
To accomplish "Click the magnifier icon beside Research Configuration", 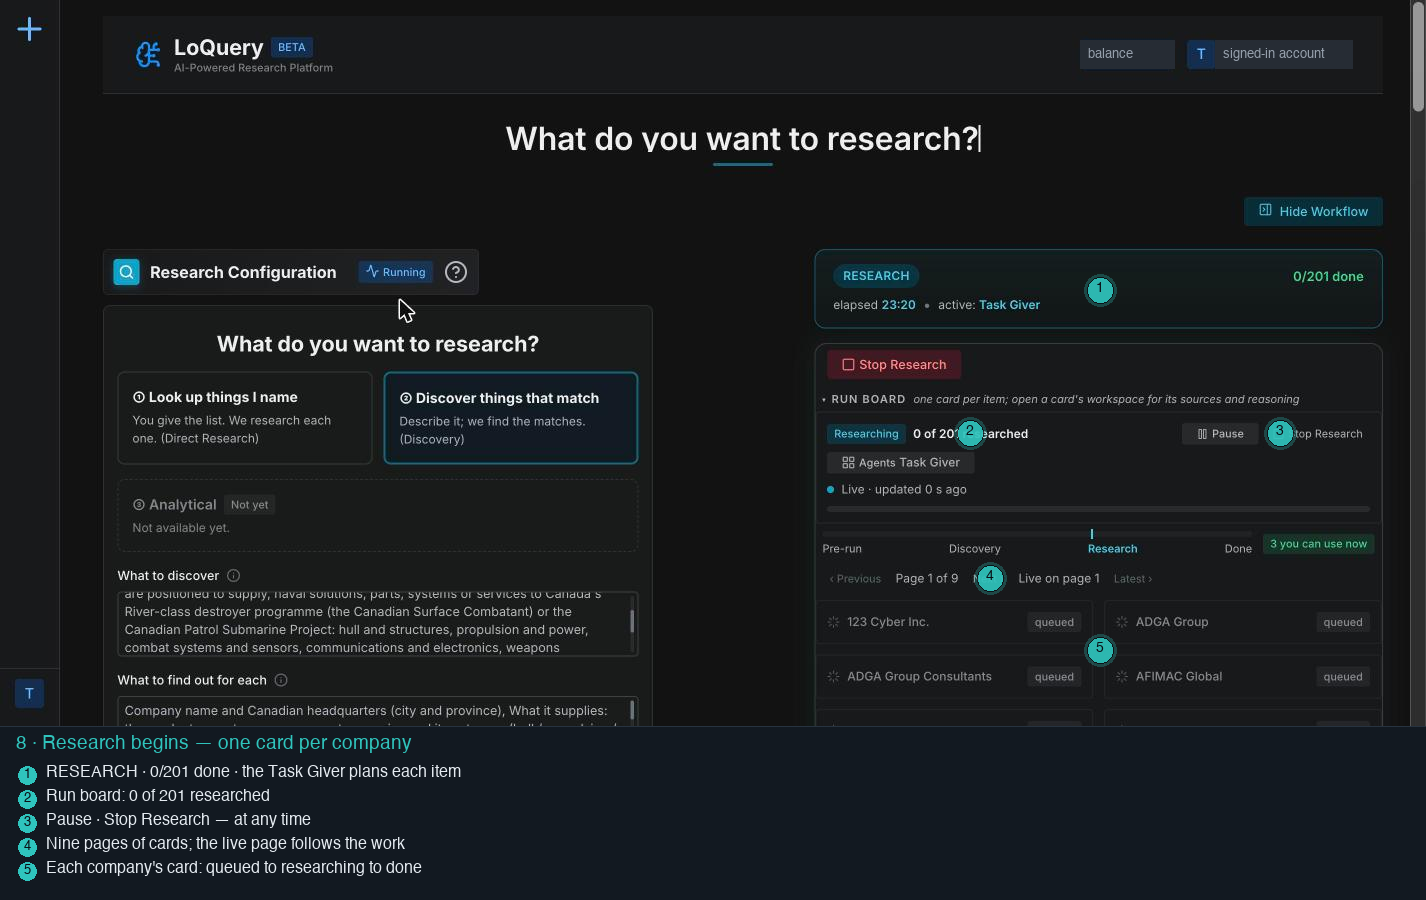I will coord(127,272).
